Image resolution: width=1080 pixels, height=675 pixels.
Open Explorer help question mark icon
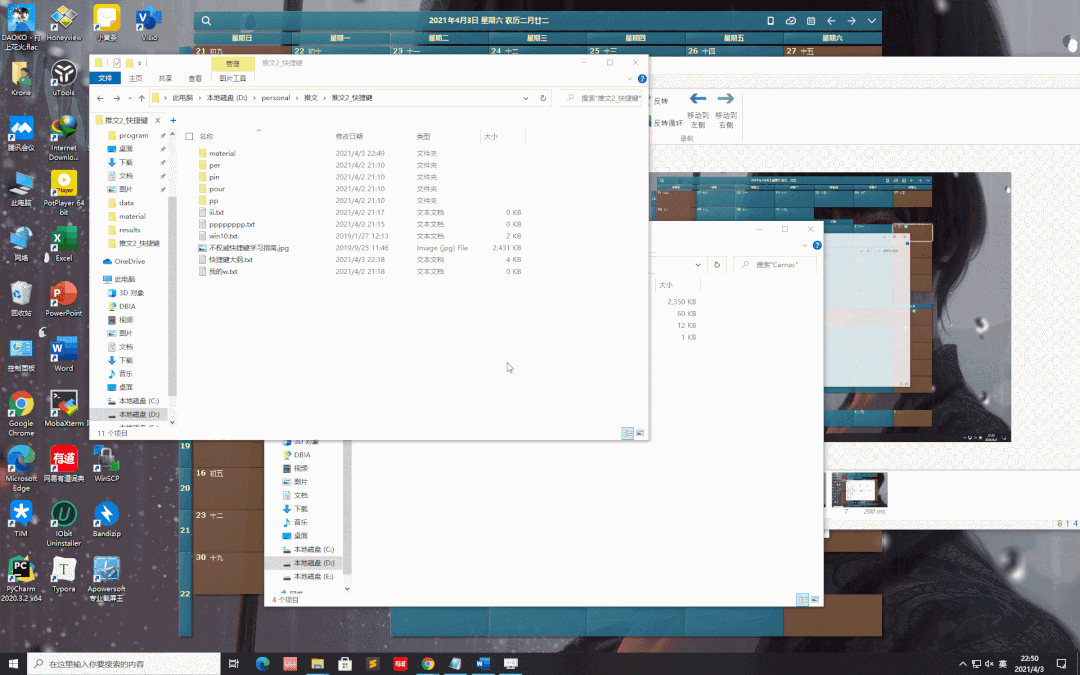[x=642, y=79]
